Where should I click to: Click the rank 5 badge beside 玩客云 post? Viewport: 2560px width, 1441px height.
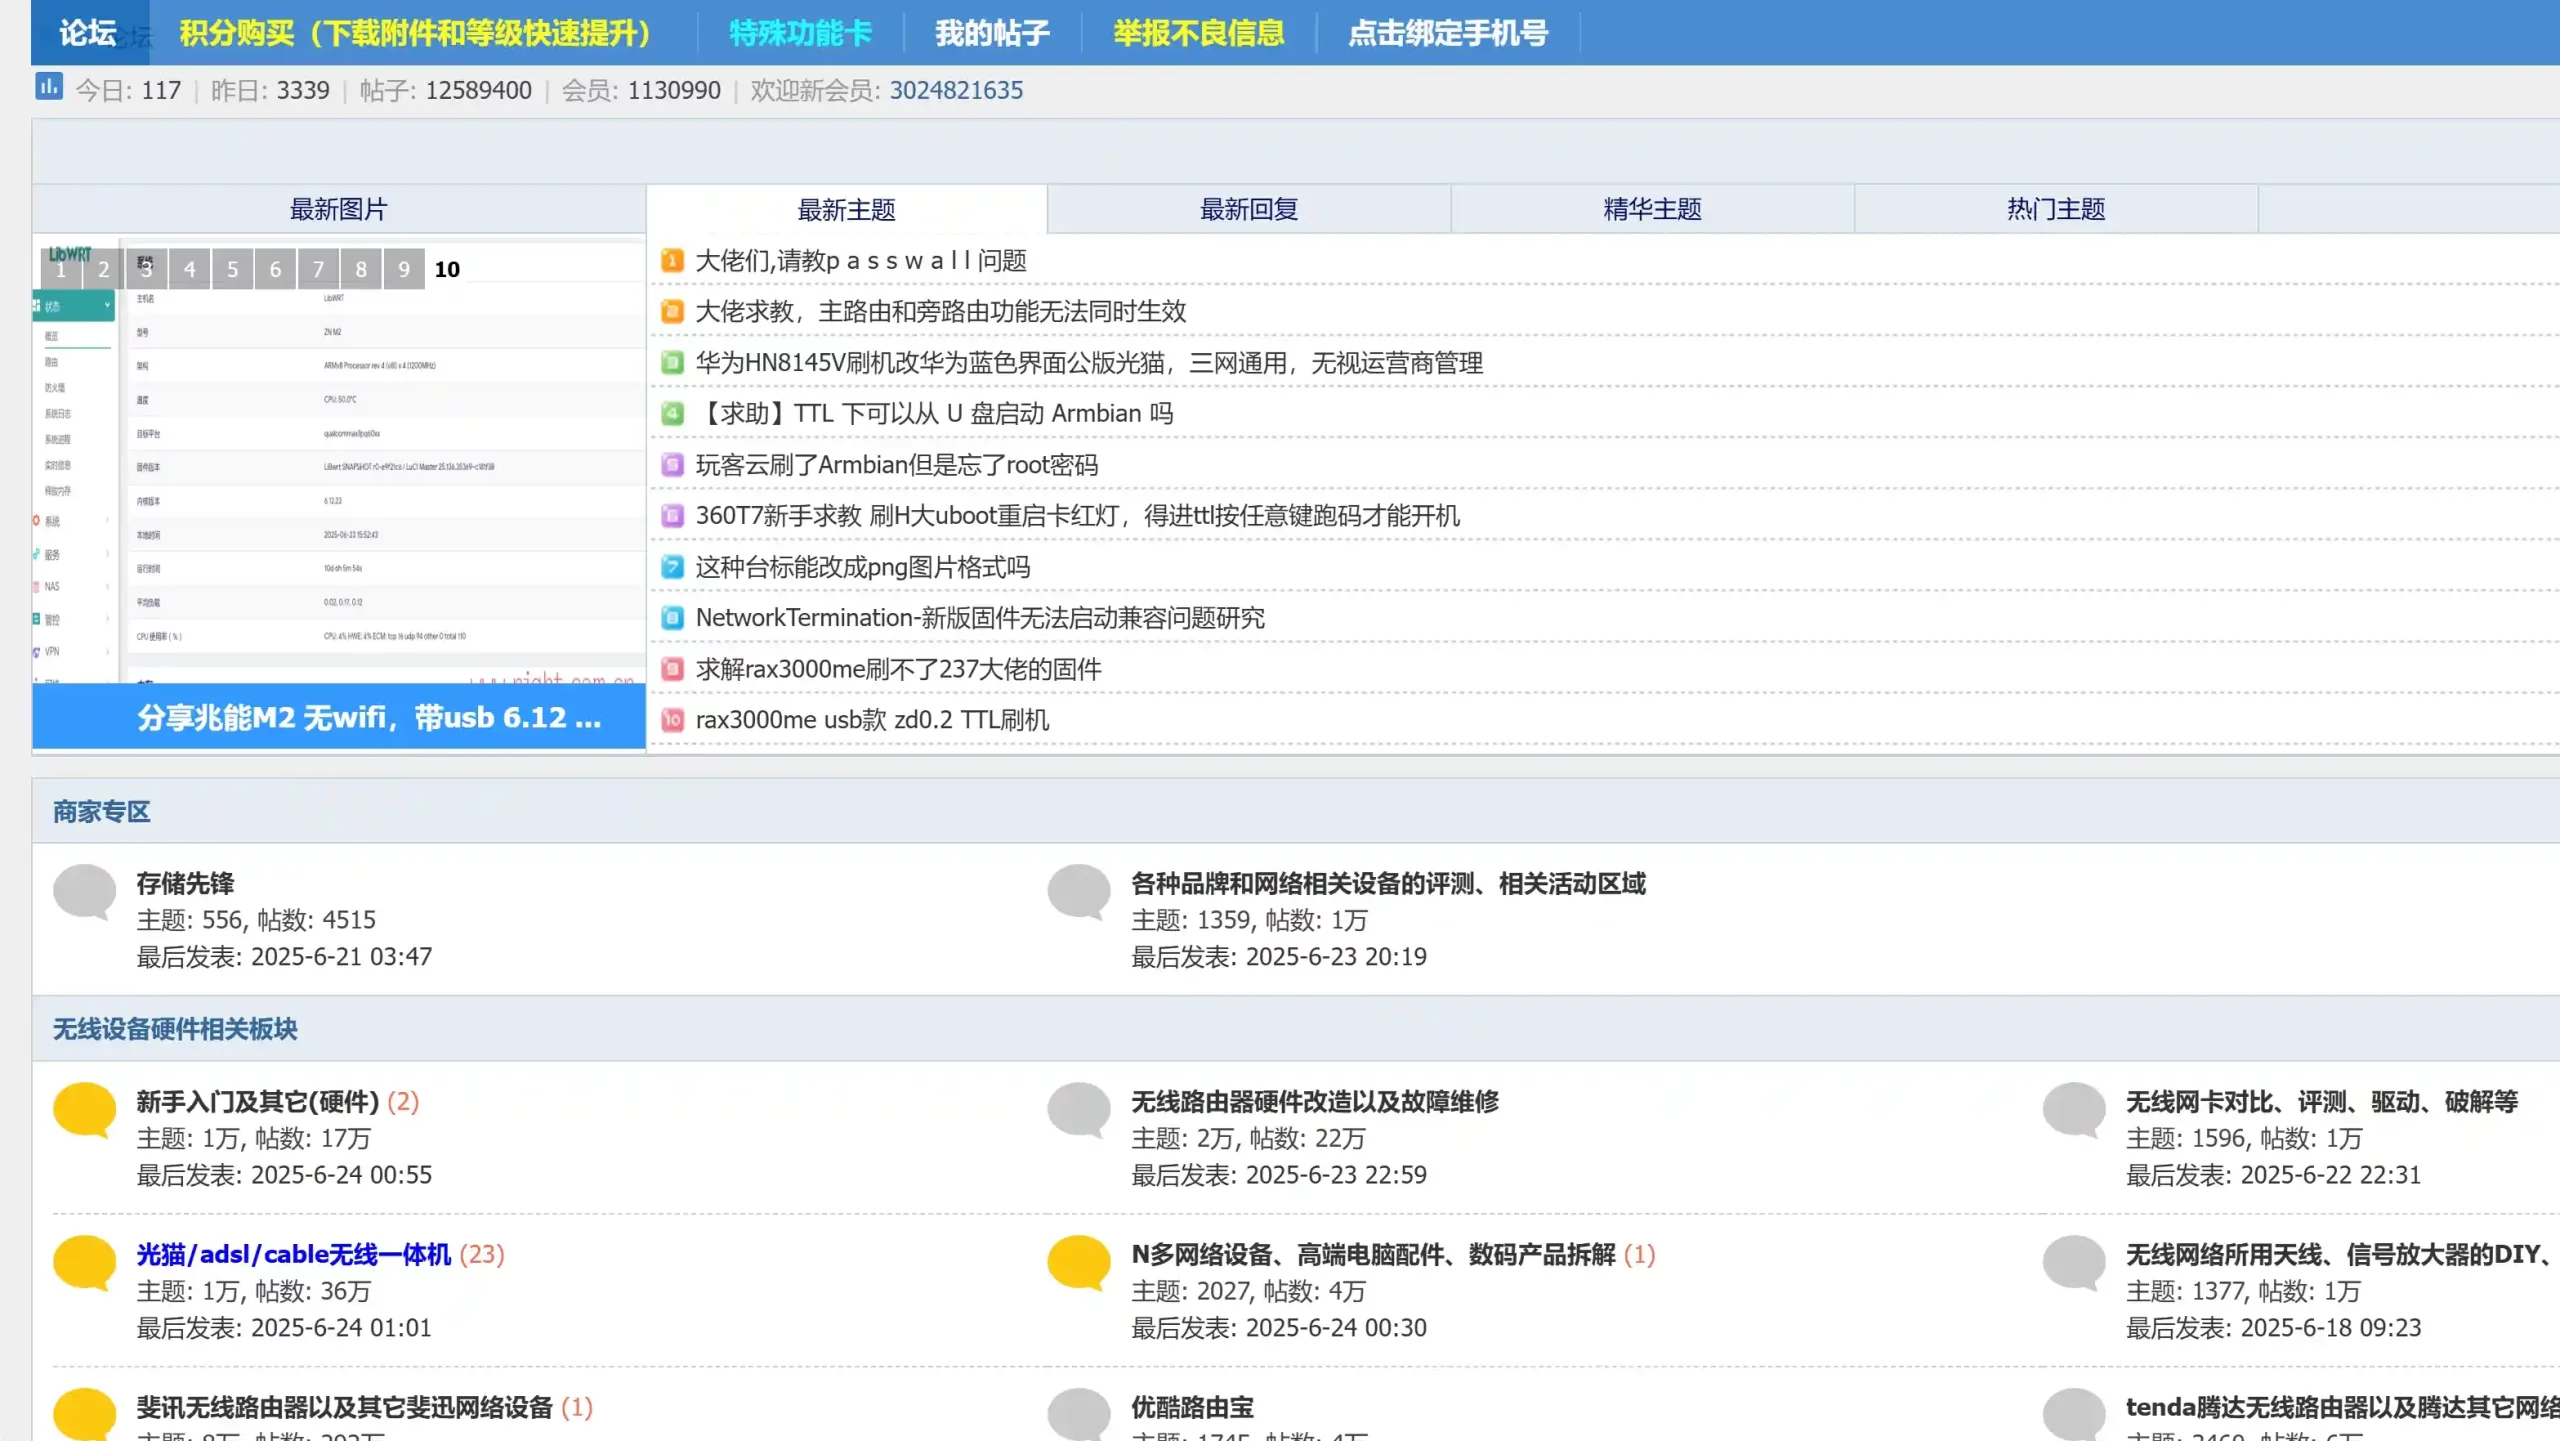(x=673, y=465)
